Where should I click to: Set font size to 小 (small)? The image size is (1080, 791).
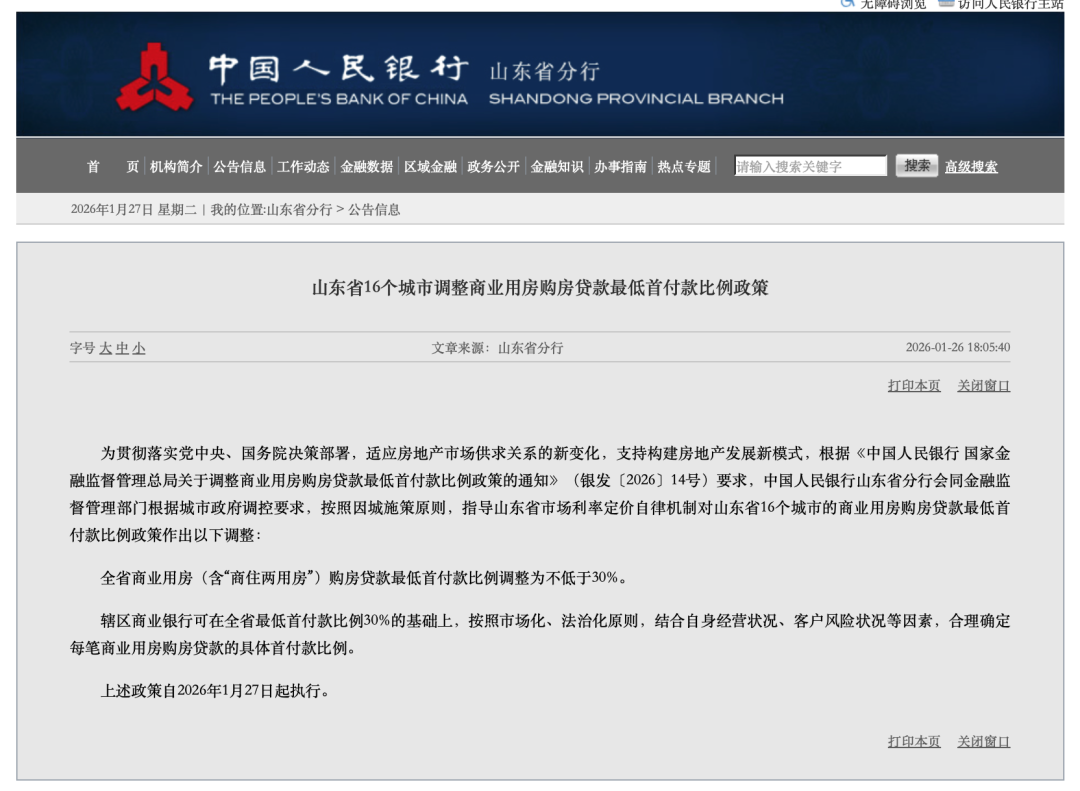click(139, 349)
